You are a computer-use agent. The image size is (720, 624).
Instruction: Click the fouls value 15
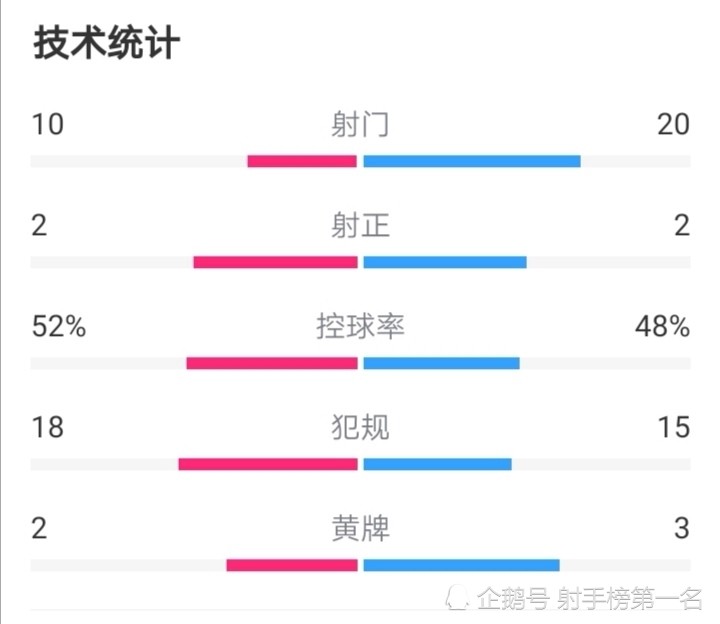[674, 427]
